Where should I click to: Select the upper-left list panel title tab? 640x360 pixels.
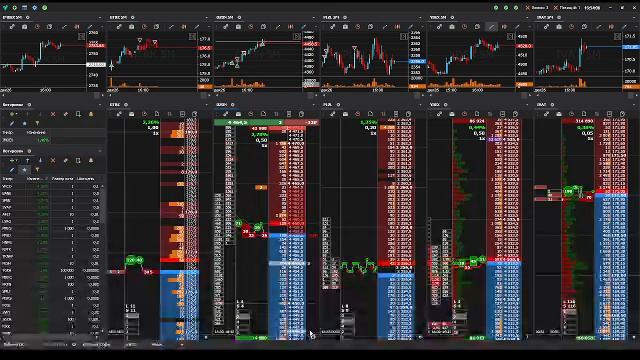click(13, 105)
